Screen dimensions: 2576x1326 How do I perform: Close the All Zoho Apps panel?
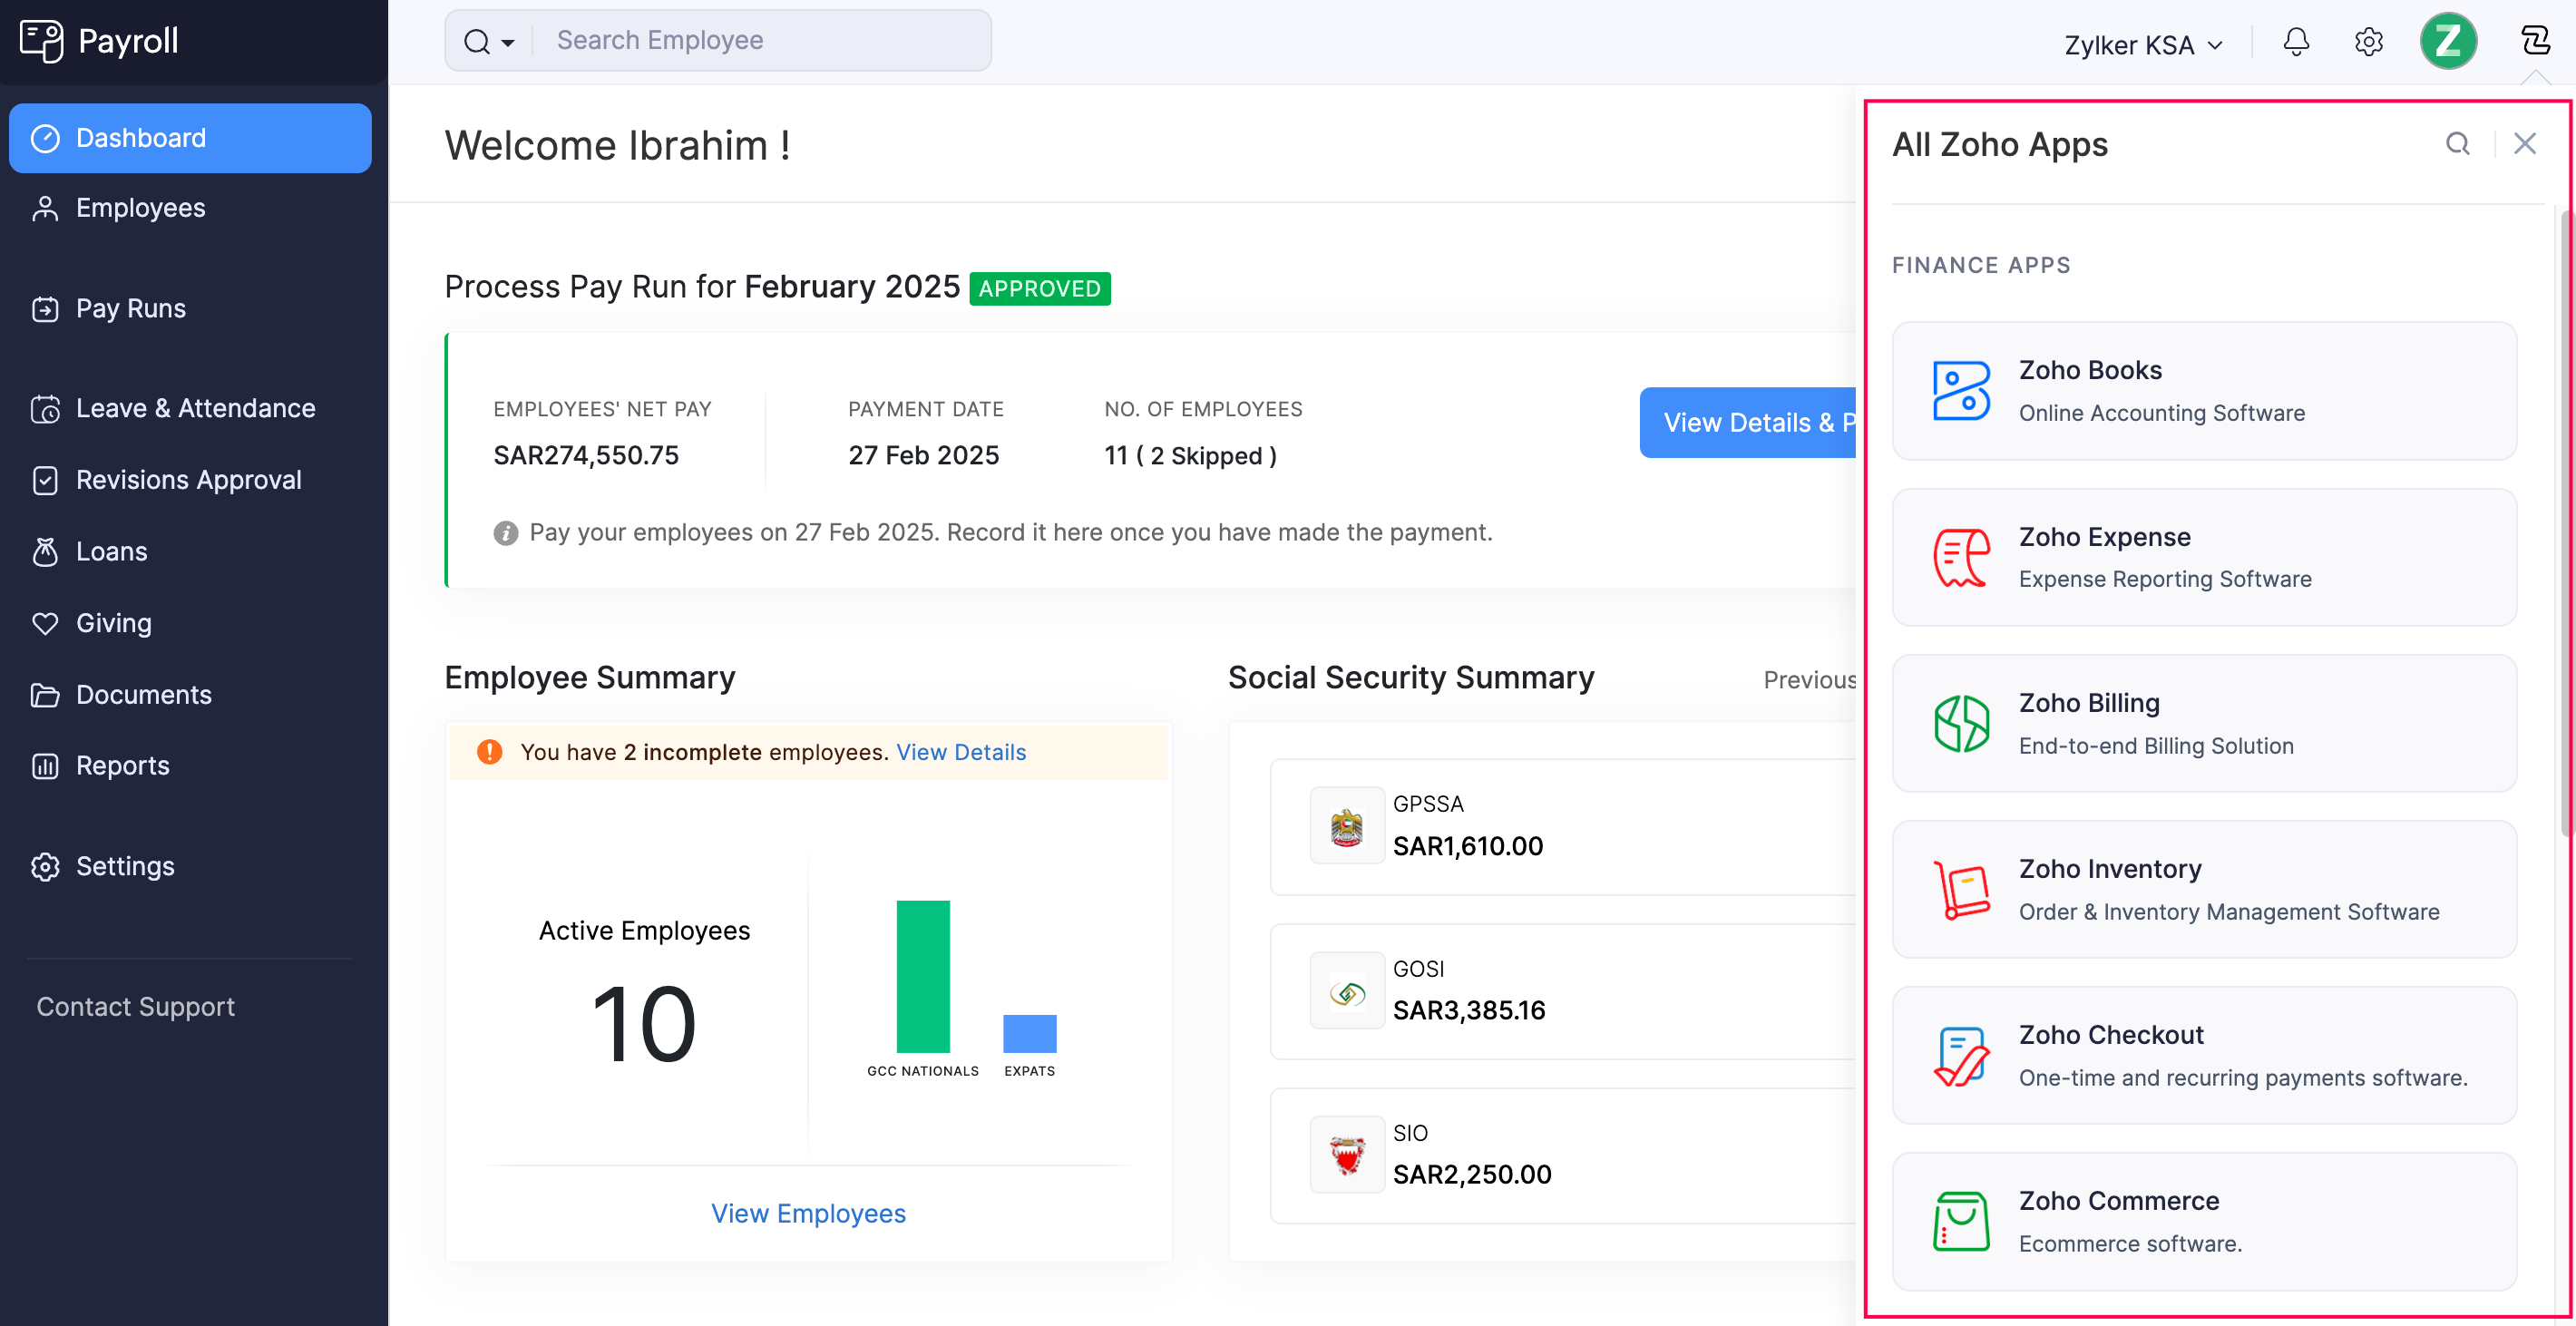(2526, 143)
